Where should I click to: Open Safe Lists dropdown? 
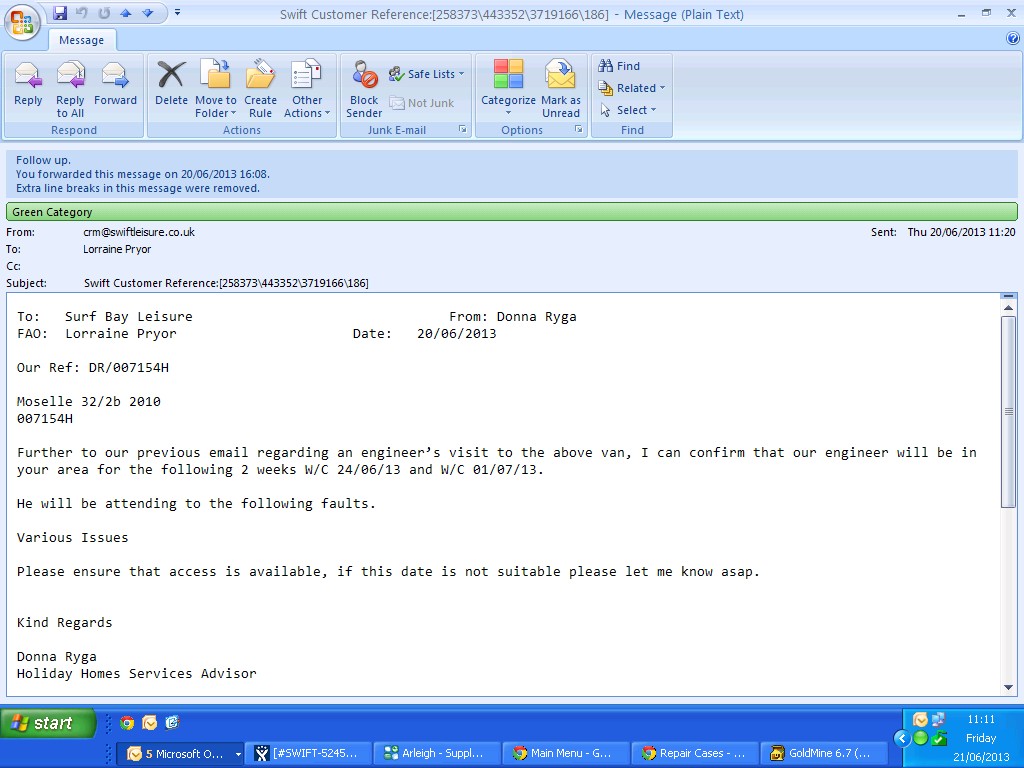[x=427, y=74]
